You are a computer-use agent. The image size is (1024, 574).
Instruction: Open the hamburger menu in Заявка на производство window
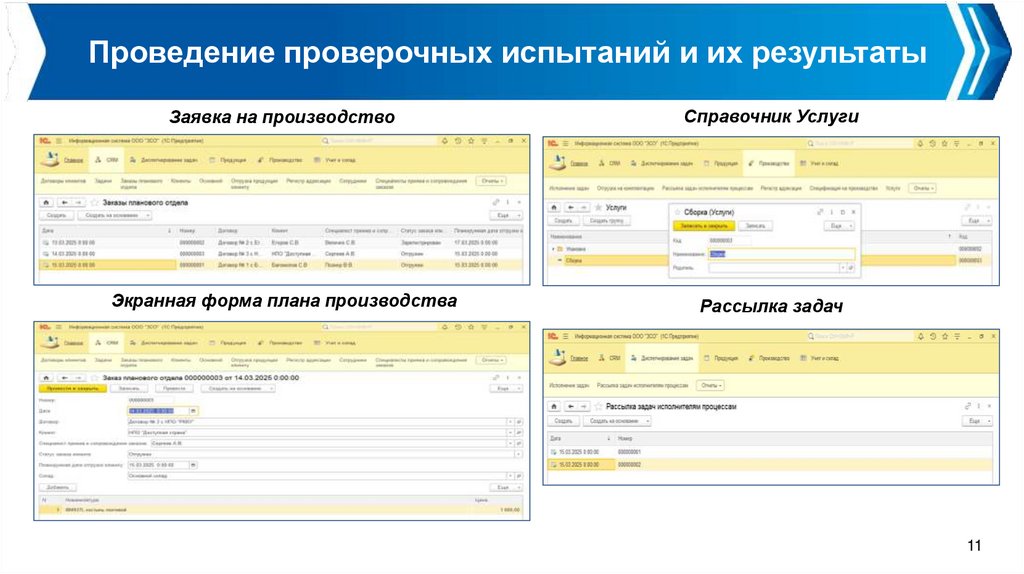click(x=58, y=141)
